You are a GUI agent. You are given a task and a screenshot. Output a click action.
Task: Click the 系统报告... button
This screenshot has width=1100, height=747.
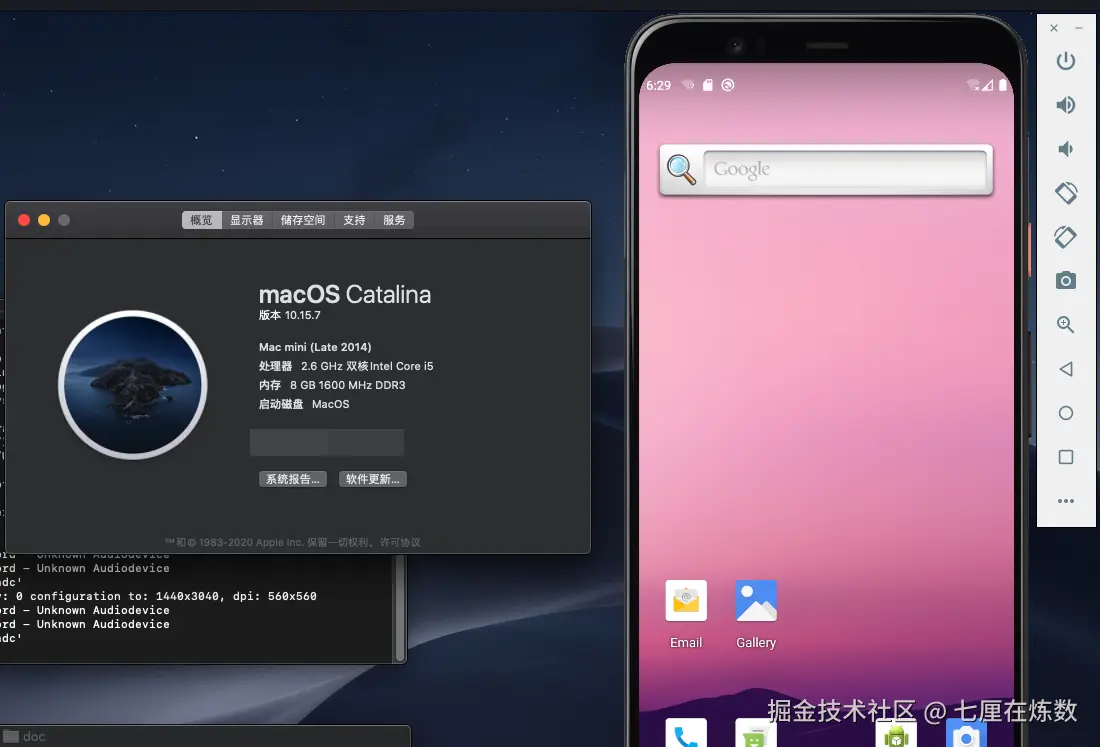point(293,479)
